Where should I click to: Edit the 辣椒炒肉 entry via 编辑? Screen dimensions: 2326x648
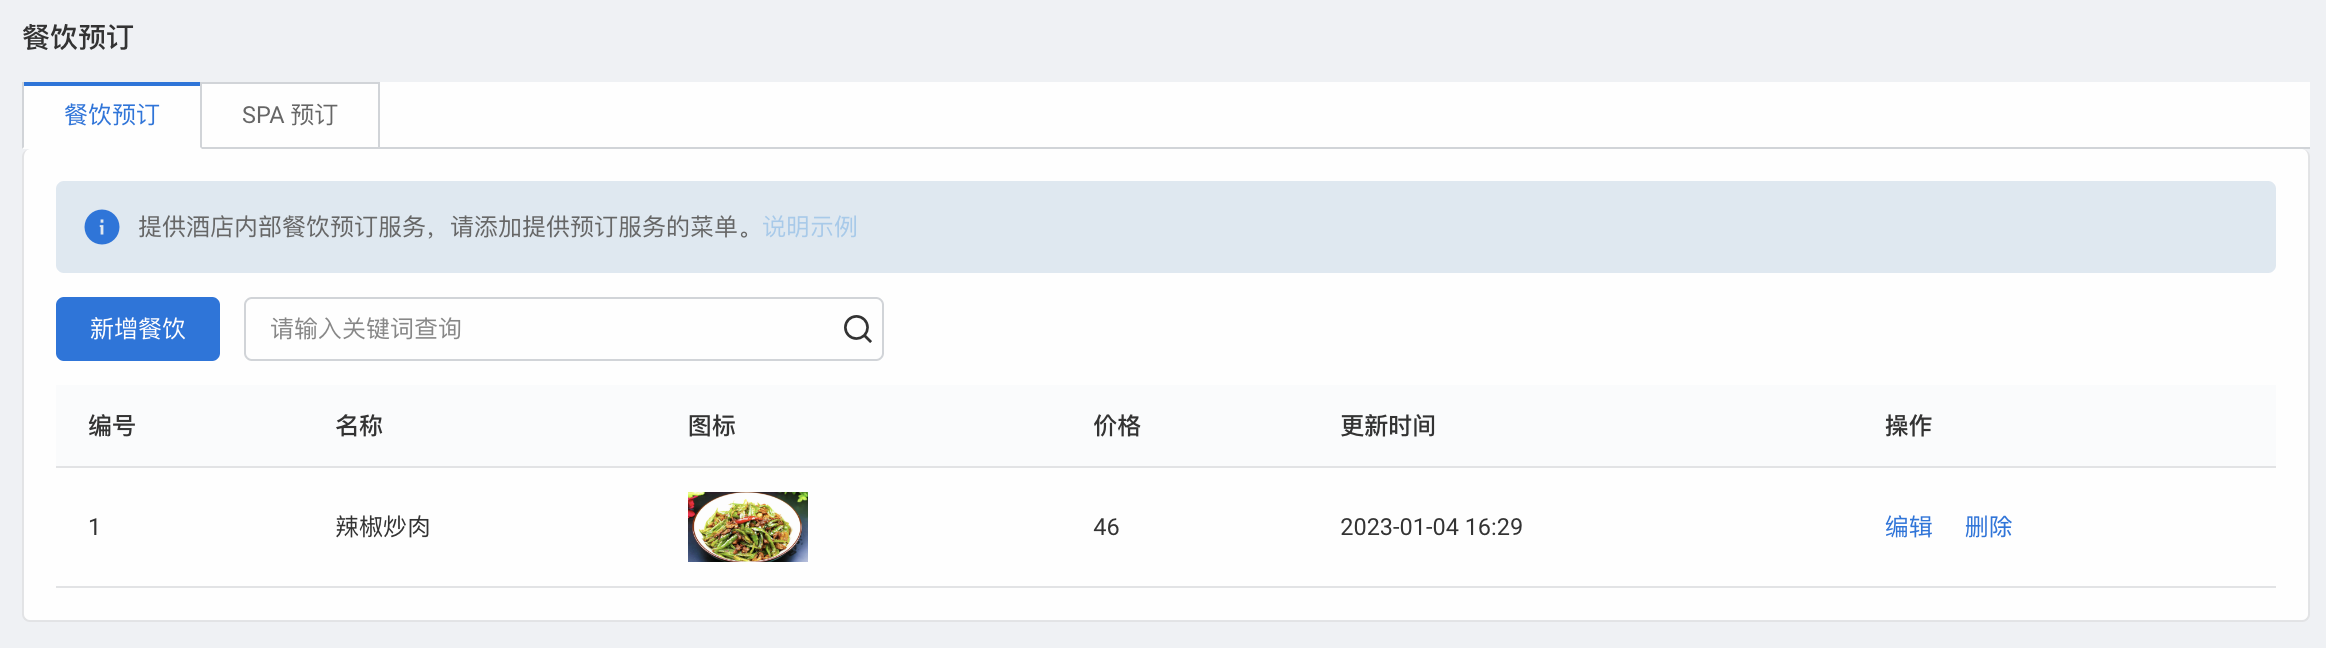1908,527
